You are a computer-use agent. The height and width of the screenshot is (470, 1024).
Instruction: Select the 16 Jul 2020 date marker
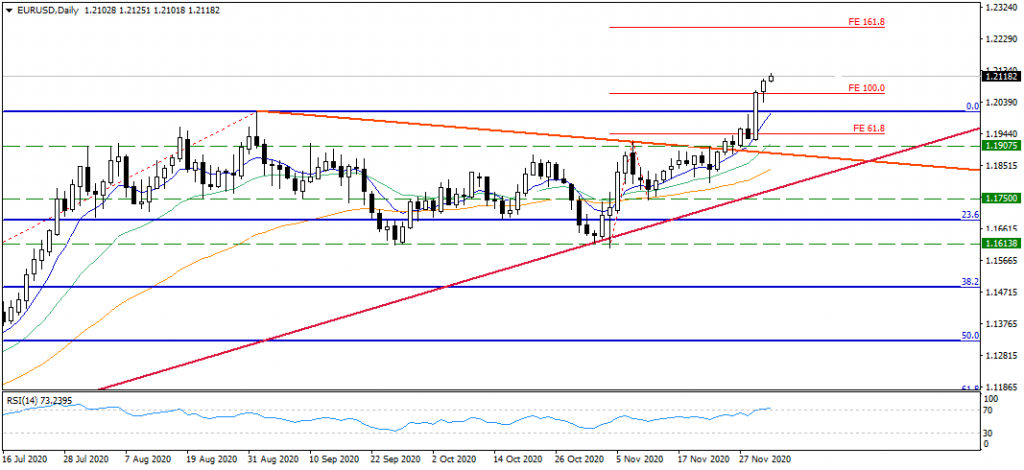(x=25, y=460)
